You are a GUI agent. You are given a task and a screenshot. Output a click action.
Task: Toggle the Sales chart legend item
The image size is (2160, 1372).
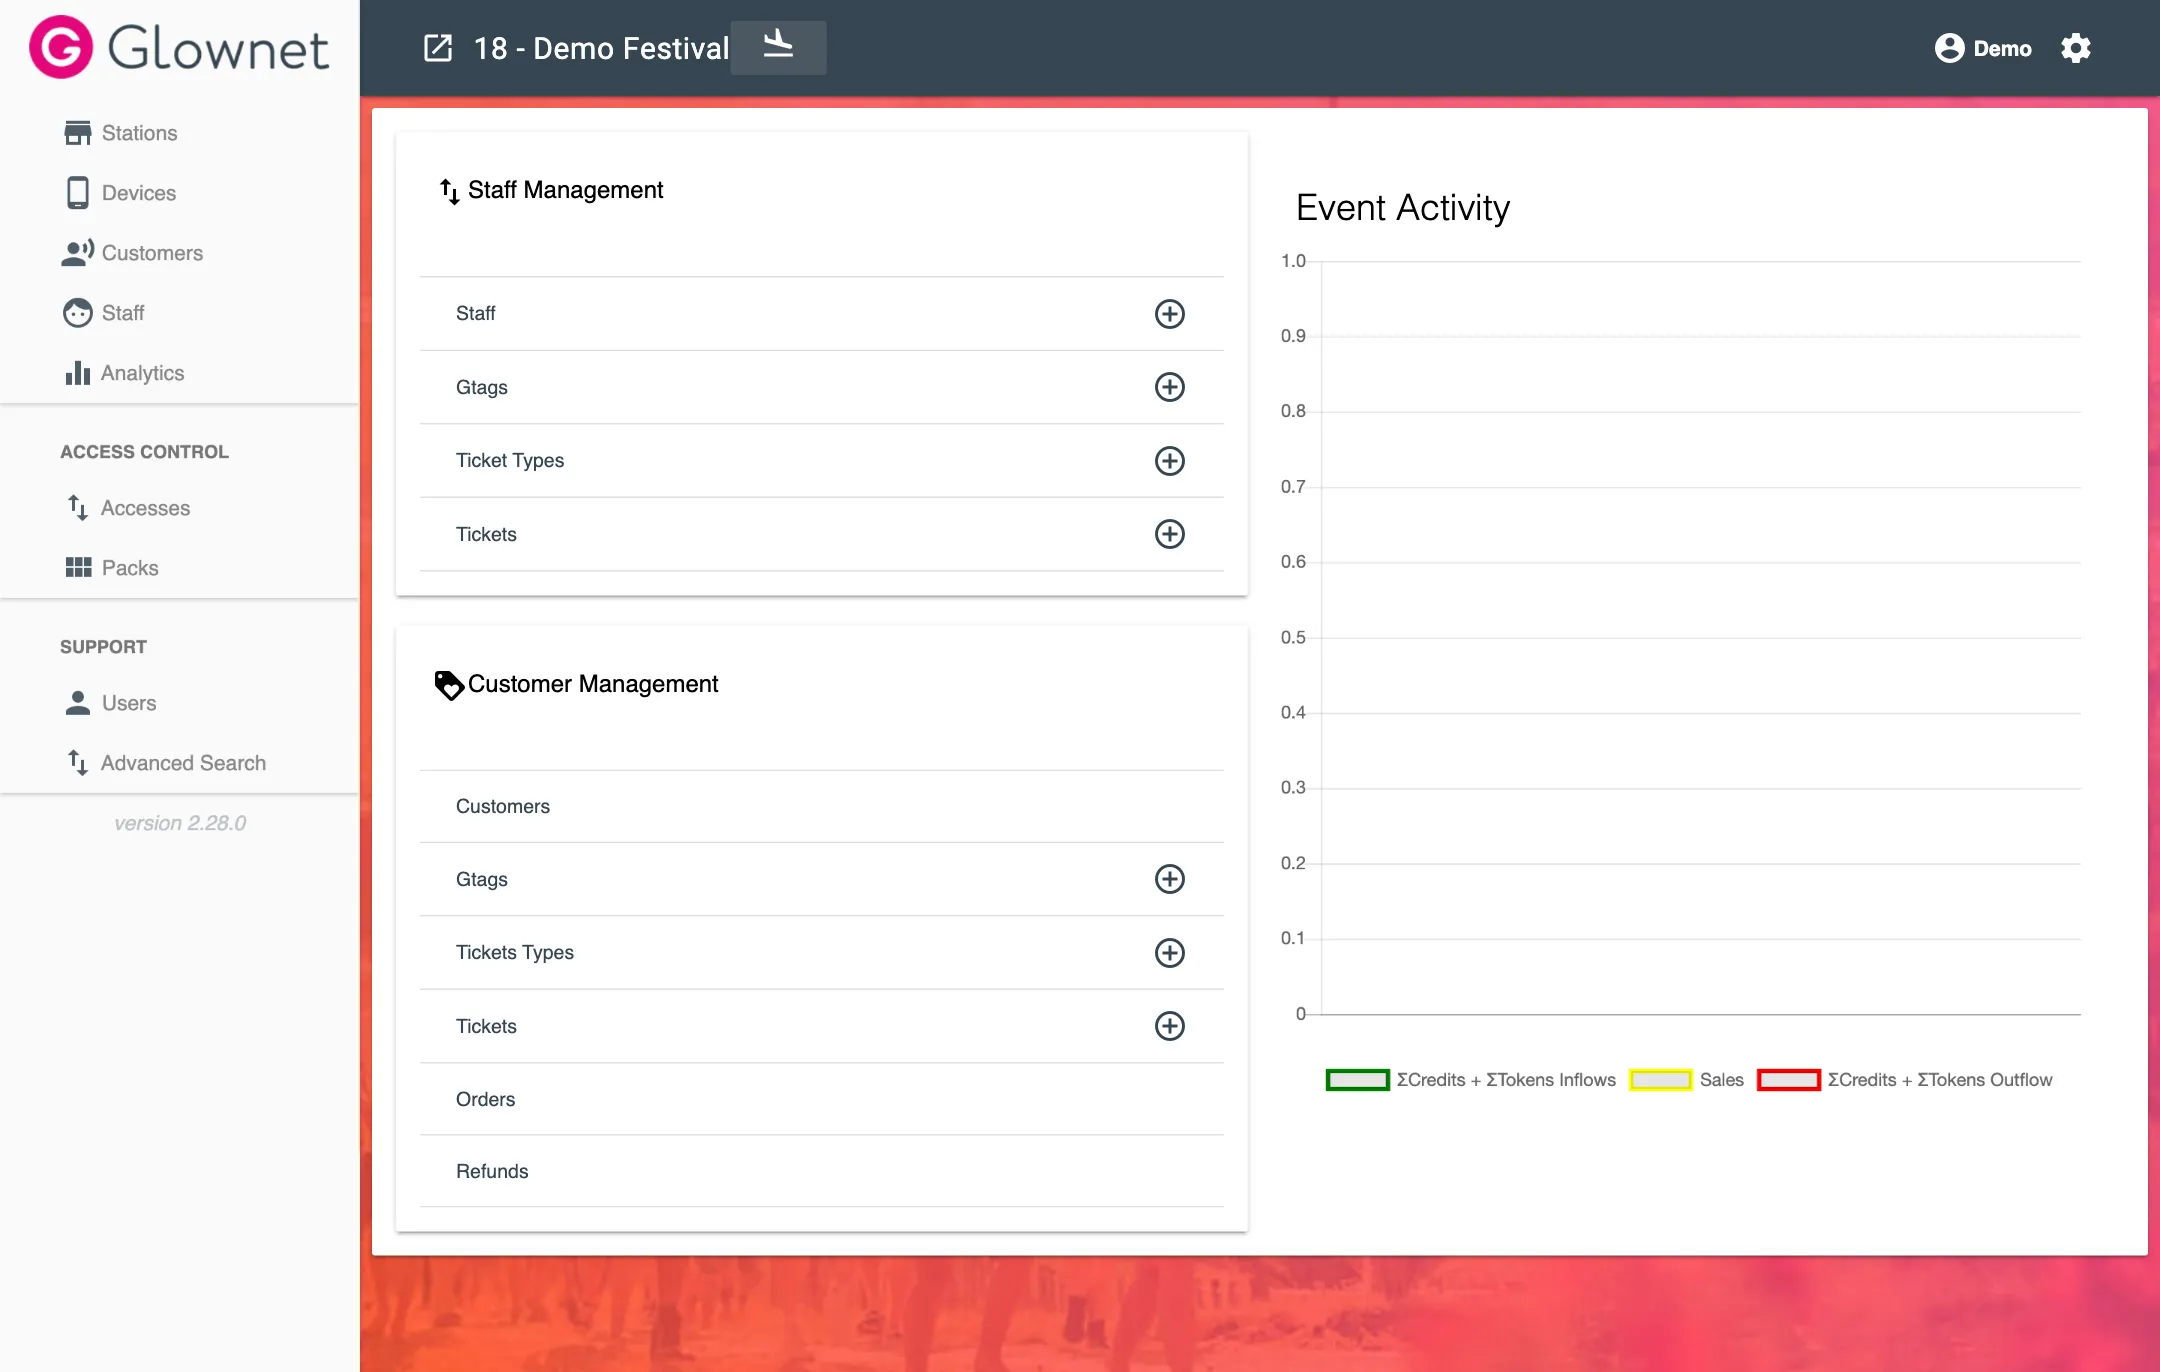1686,1080
